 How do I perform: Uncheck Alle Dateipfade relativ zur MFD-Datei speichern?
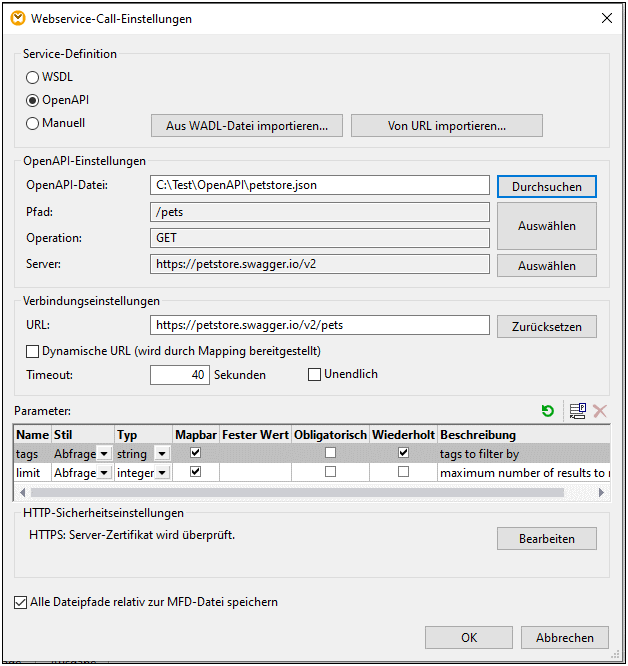pos(20,602)
